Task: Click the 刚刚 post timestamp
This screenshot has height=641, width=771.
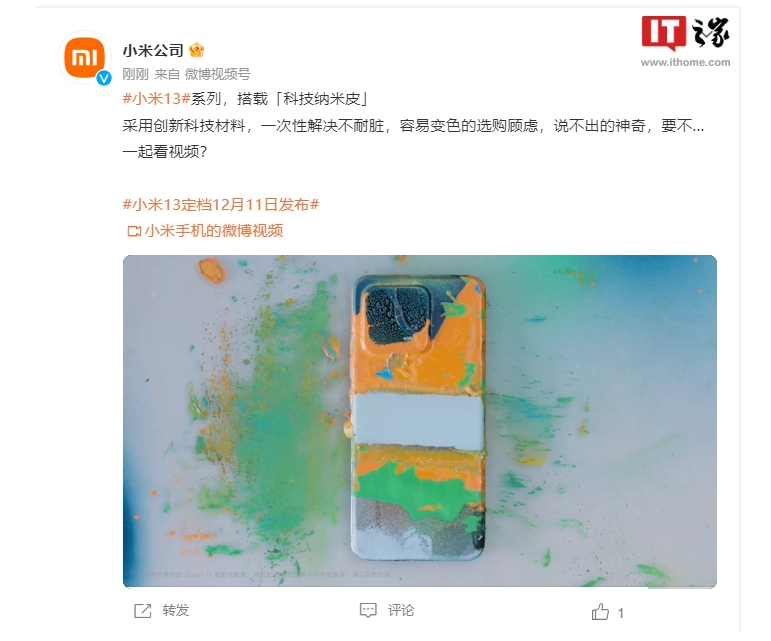Action: [135, 74]
